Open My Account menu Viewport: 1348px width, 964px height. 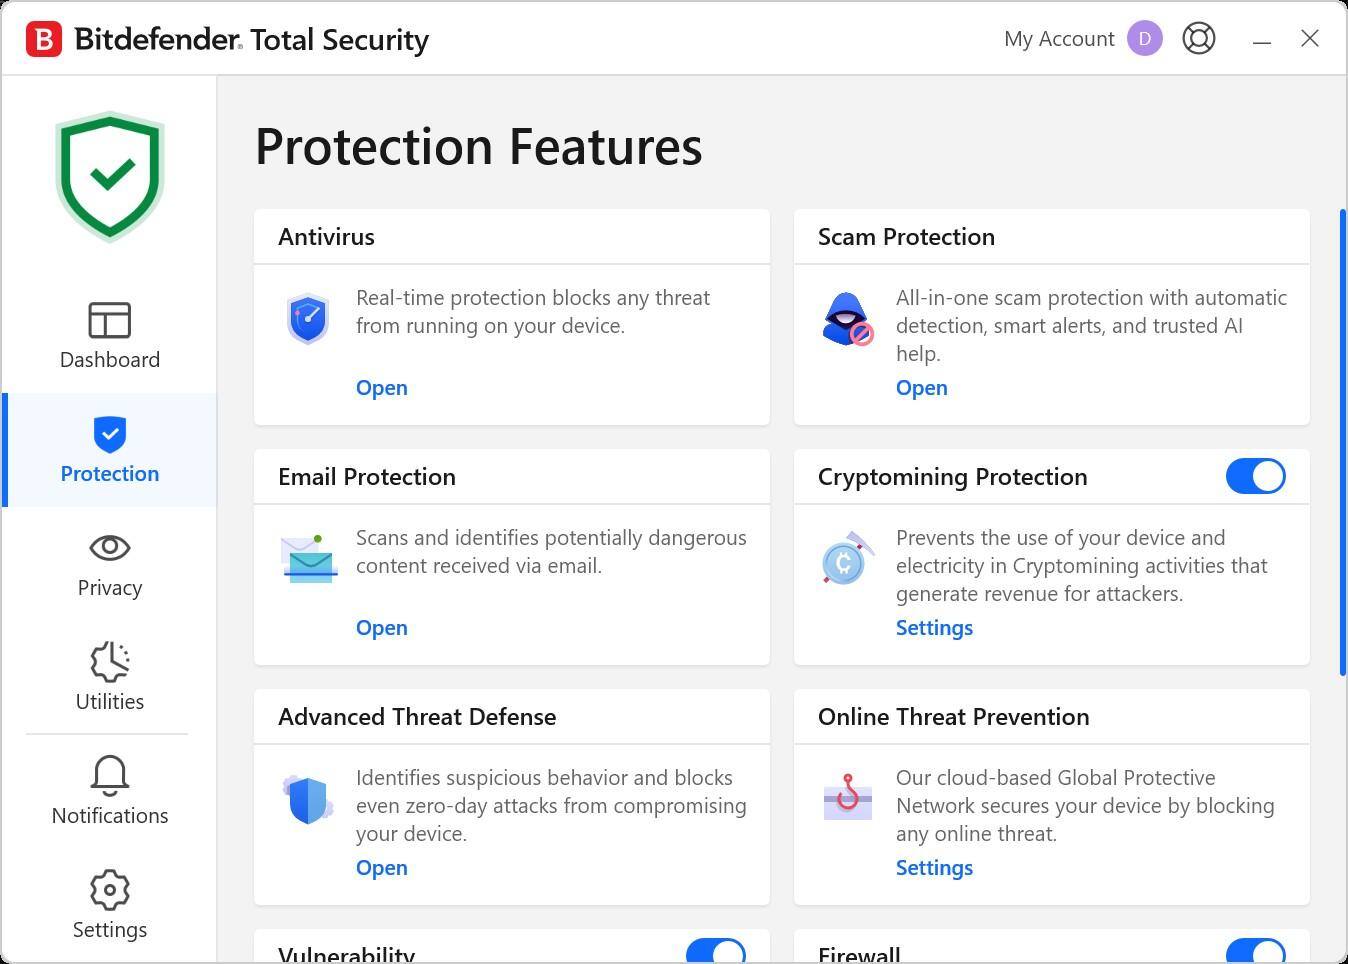(x=1059, y=38)
